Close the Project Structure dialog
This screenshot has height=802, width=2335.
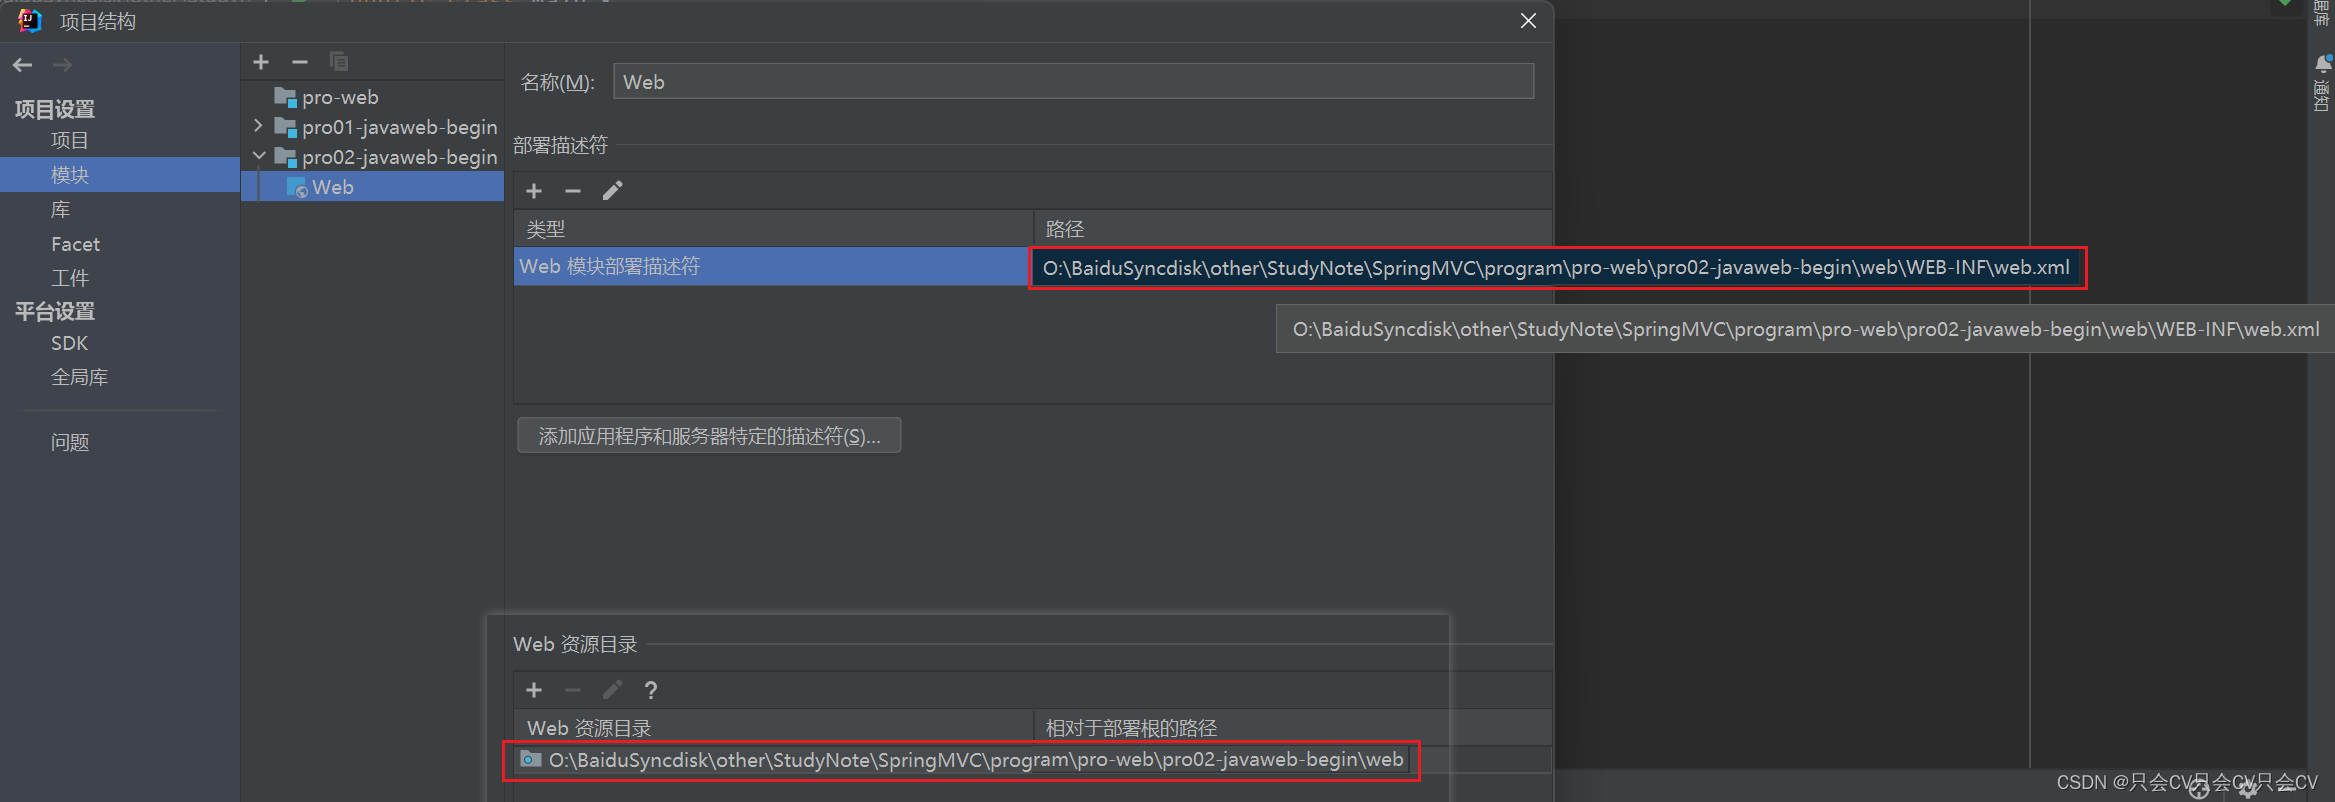1528,21
